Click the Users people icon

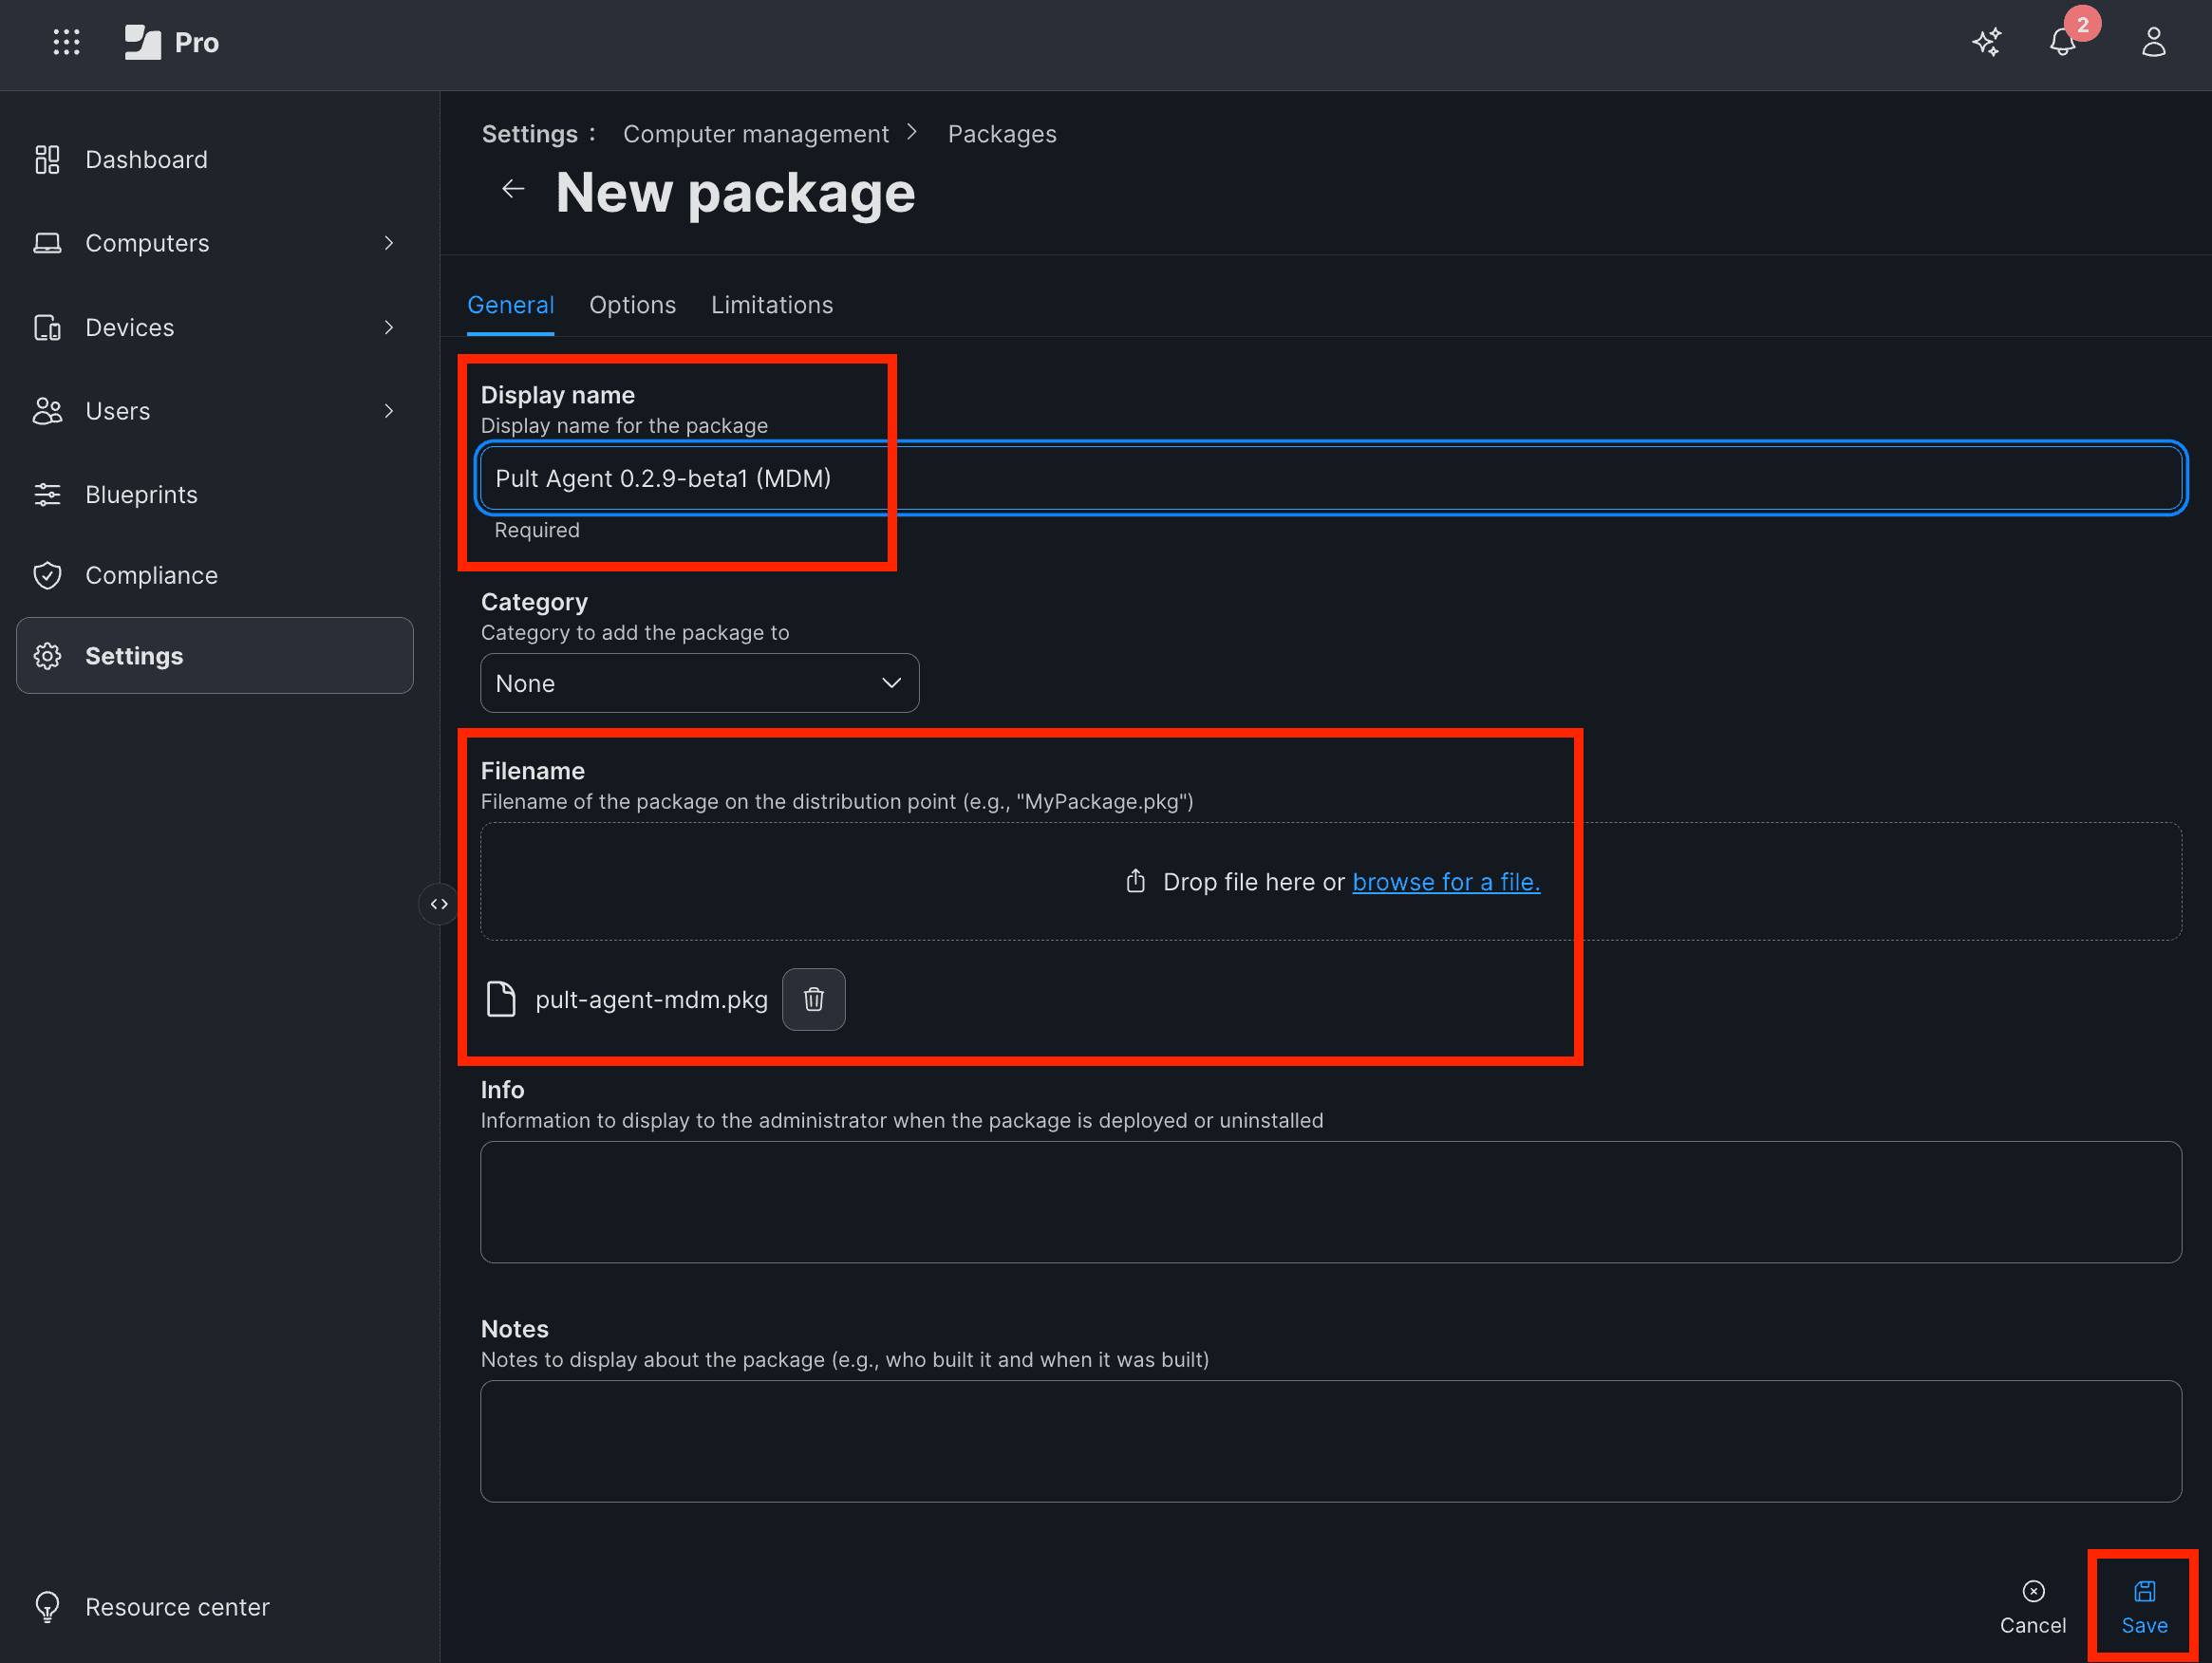click(47, 411)
